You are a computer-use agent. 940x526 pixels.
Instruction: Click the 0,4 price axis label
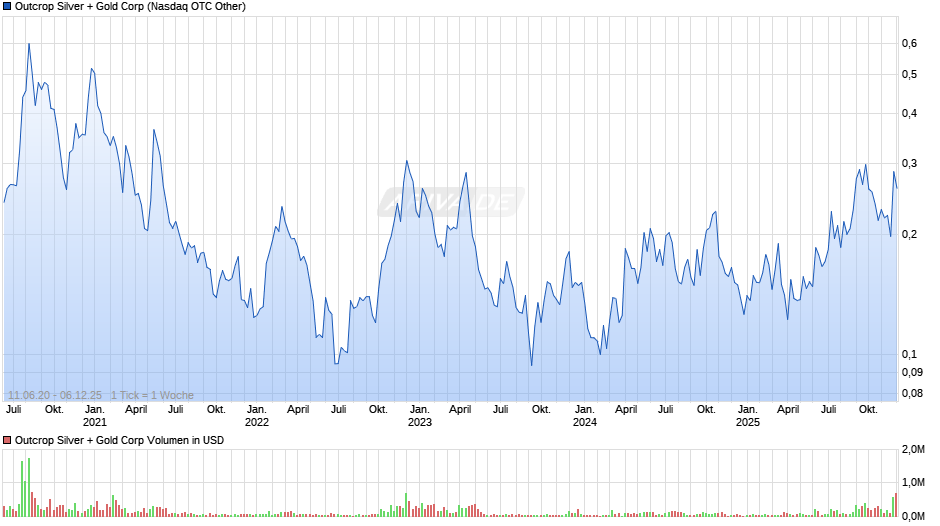[x=909, y=113]
